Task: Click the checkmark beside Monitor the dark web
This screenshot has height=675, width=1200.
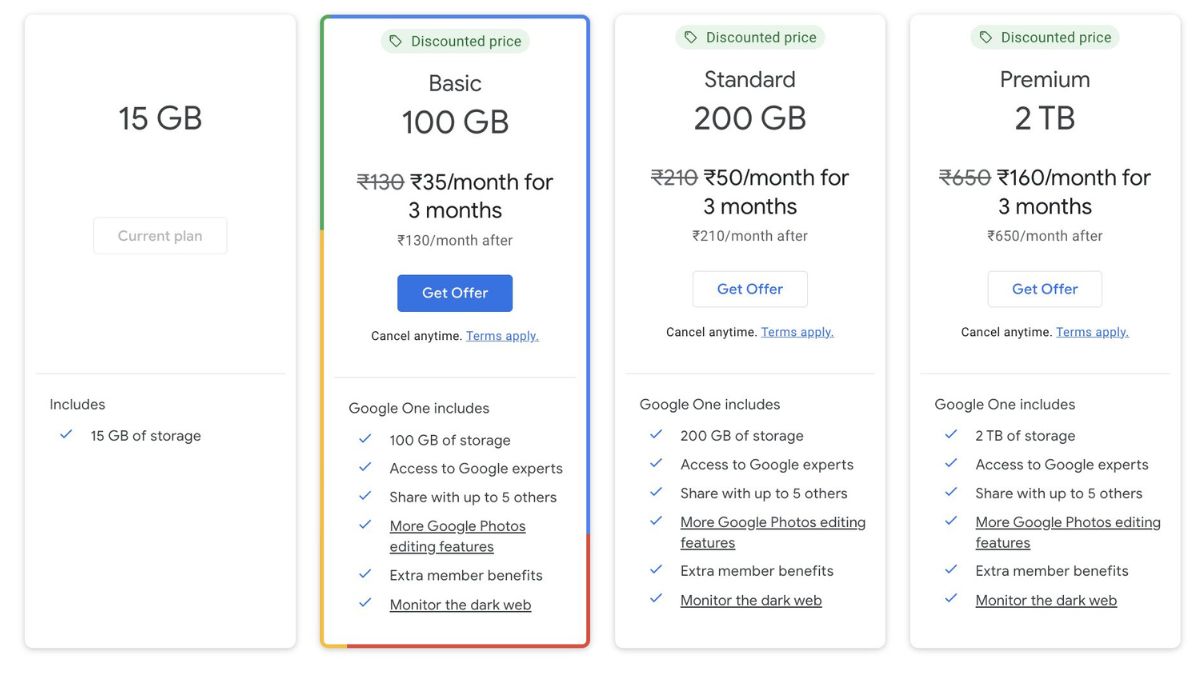Action: [364, 604]
